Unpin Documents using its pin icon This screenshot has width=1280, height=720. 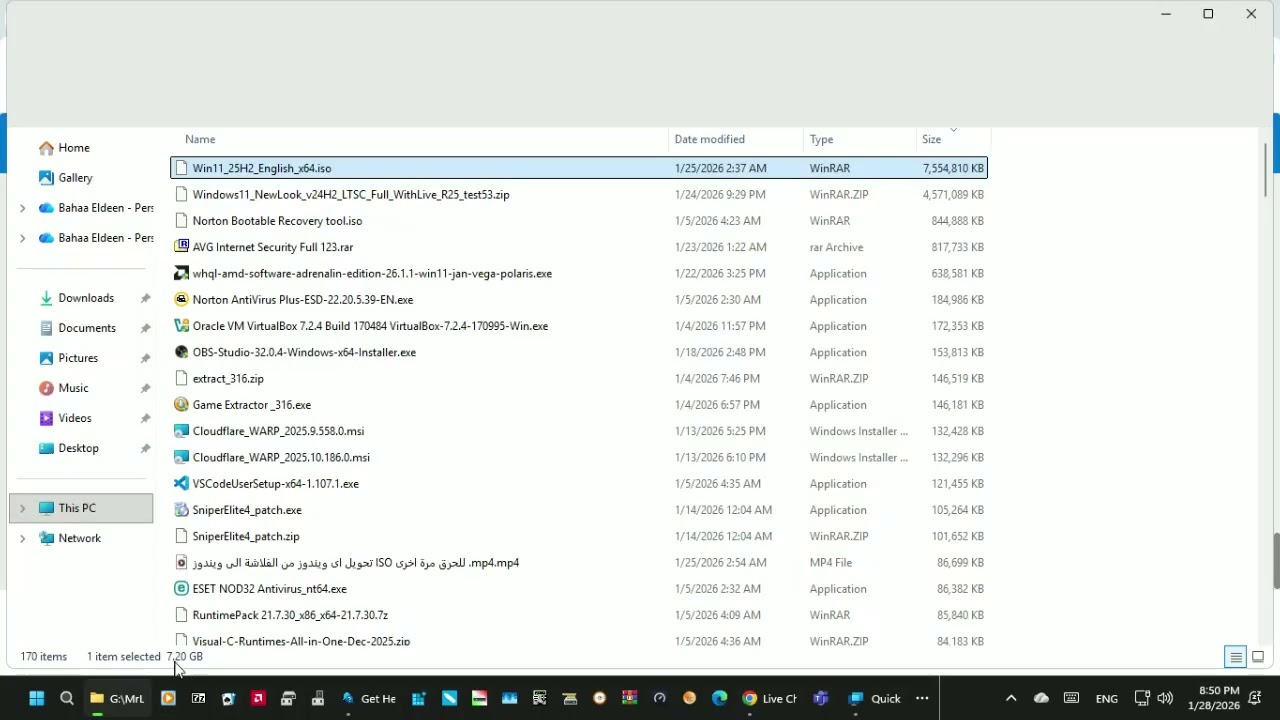[145, 328]
